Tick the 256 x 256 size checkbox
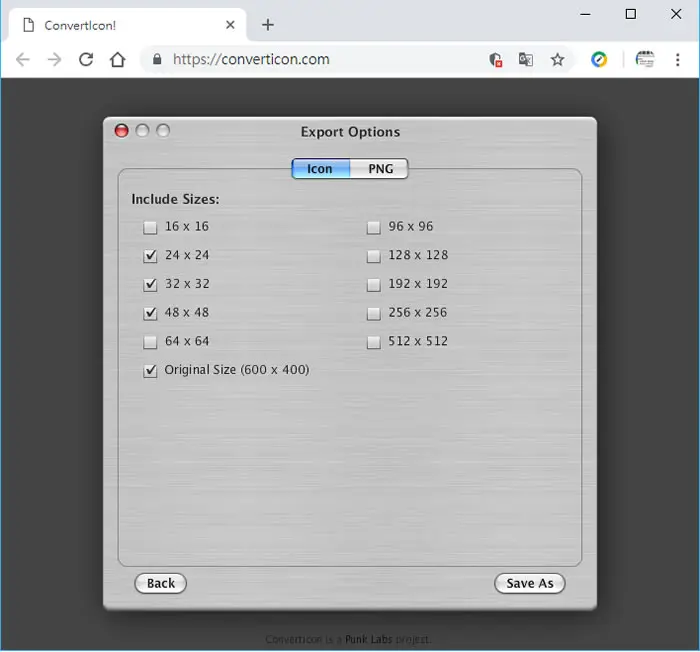The width and height of the screenshot is (700, 652). tap(373, 313)
